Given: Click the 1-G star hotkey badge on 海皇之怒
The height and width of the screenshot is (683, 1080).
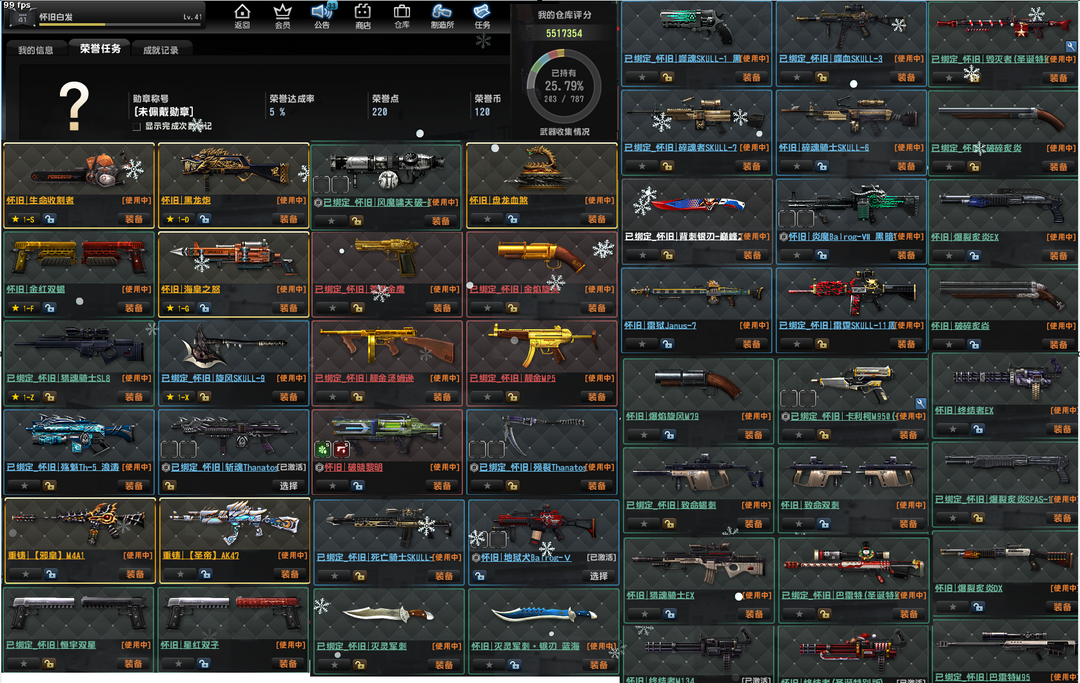Looking at the screenshot, I should pyautogui.click(x=178, y=308).
